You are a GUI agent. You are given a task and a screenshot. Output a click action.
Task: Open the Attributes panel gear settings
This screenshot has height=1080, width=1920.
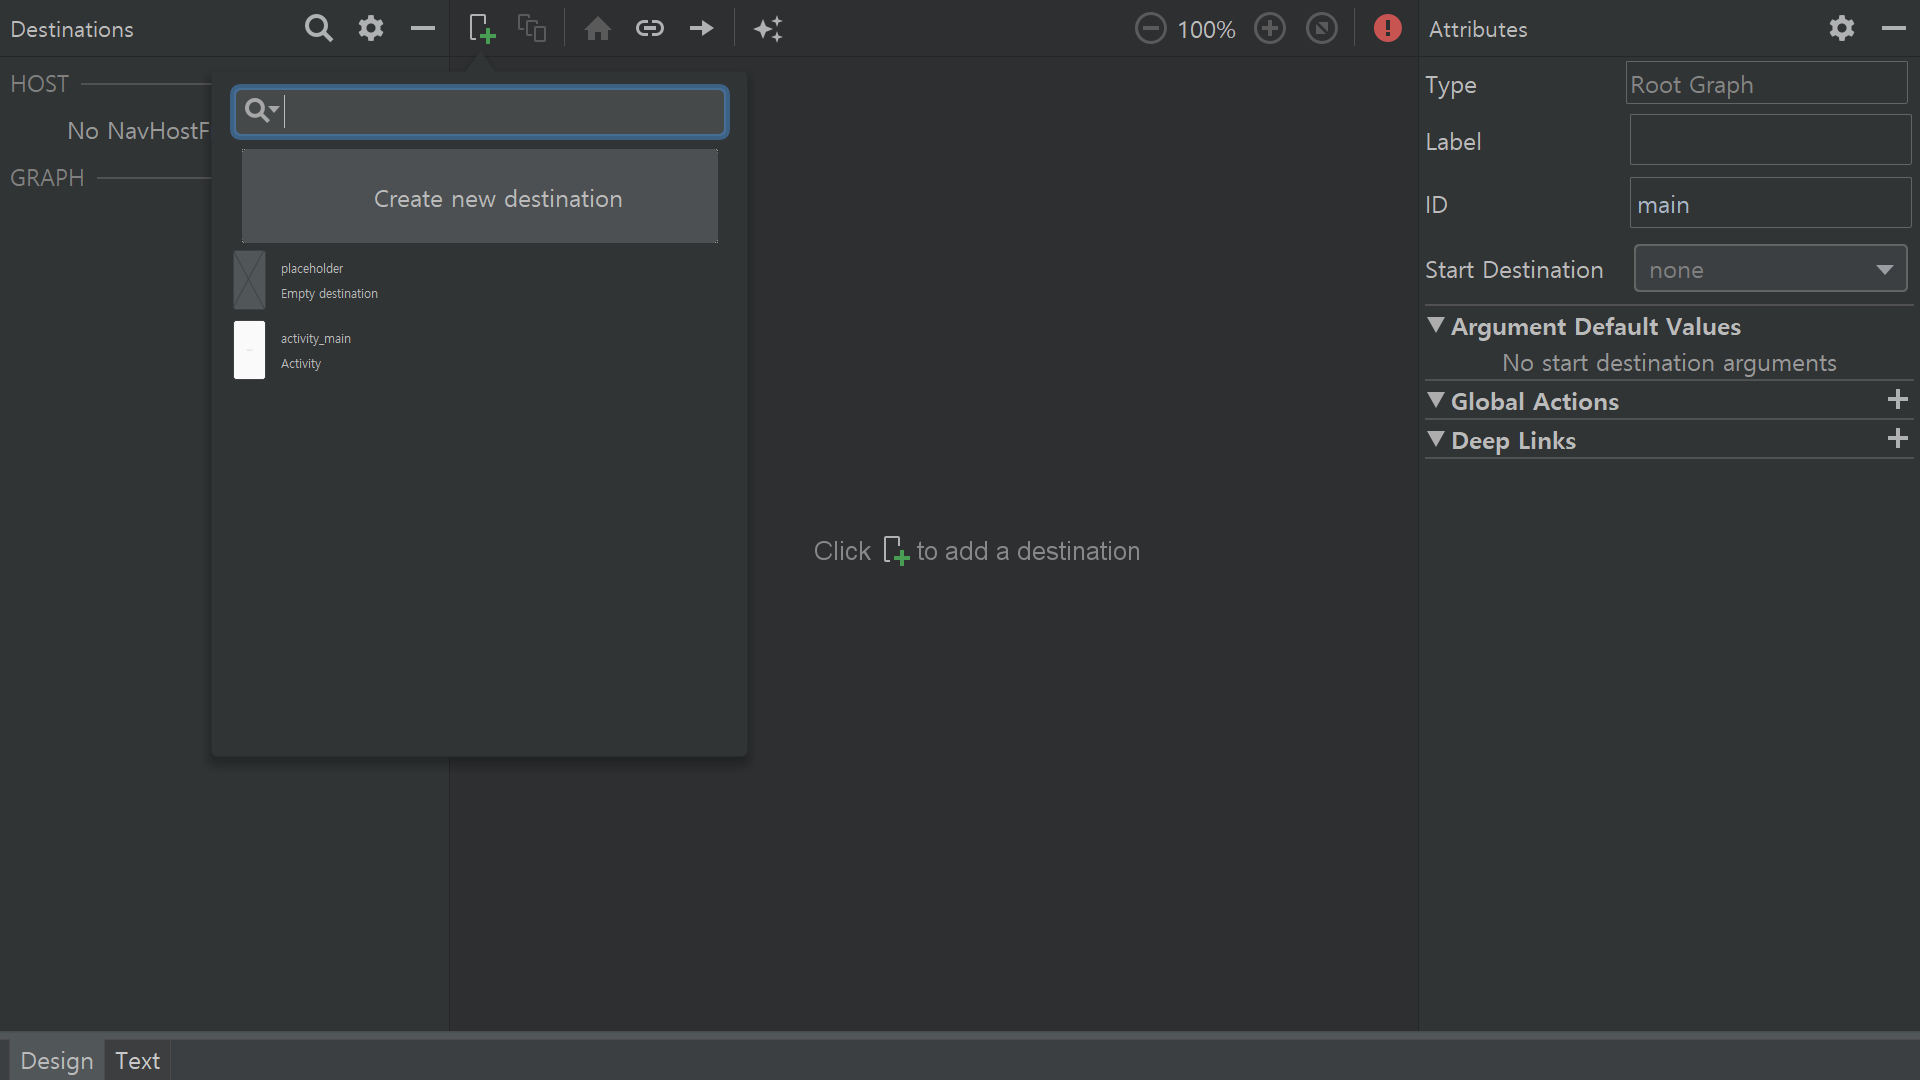(1842, 29)
